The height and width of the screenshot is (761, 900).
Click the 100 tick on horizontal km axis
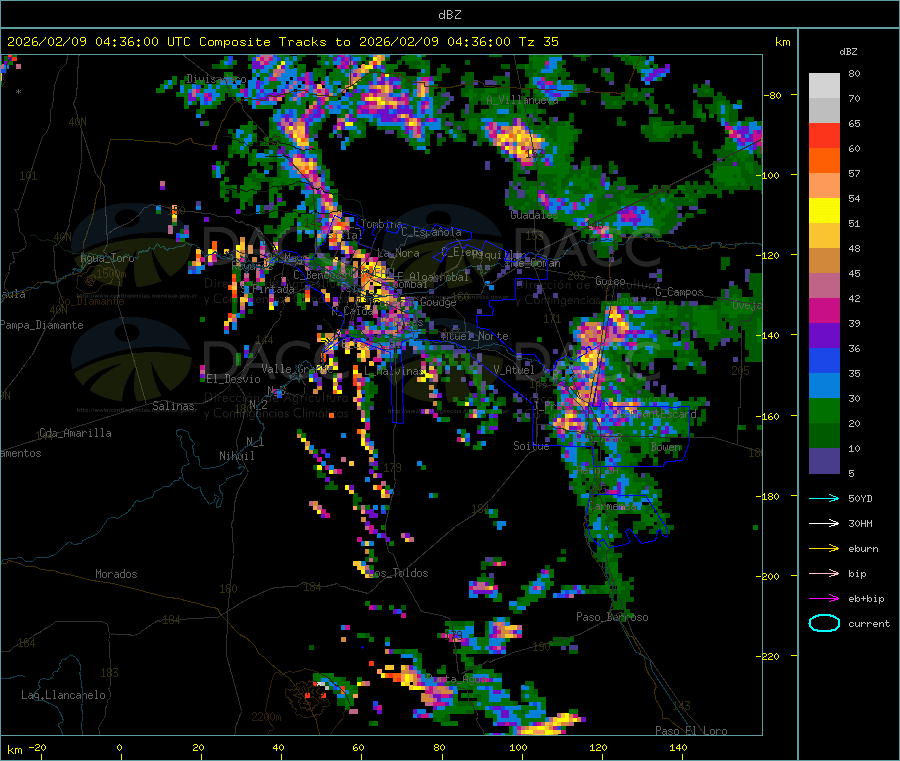518,747
